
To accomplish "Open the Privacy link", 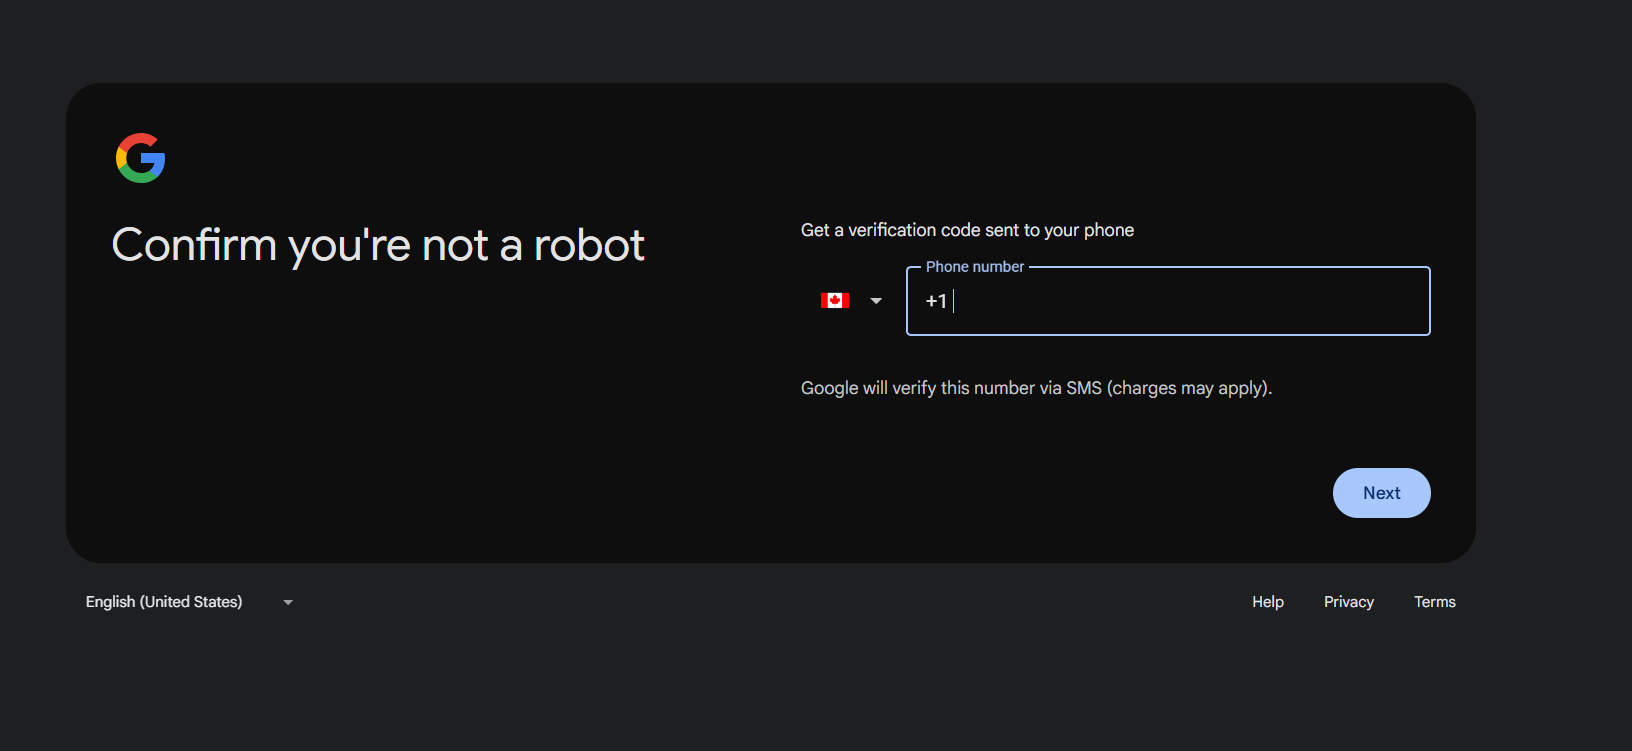I will point(1348,601).
